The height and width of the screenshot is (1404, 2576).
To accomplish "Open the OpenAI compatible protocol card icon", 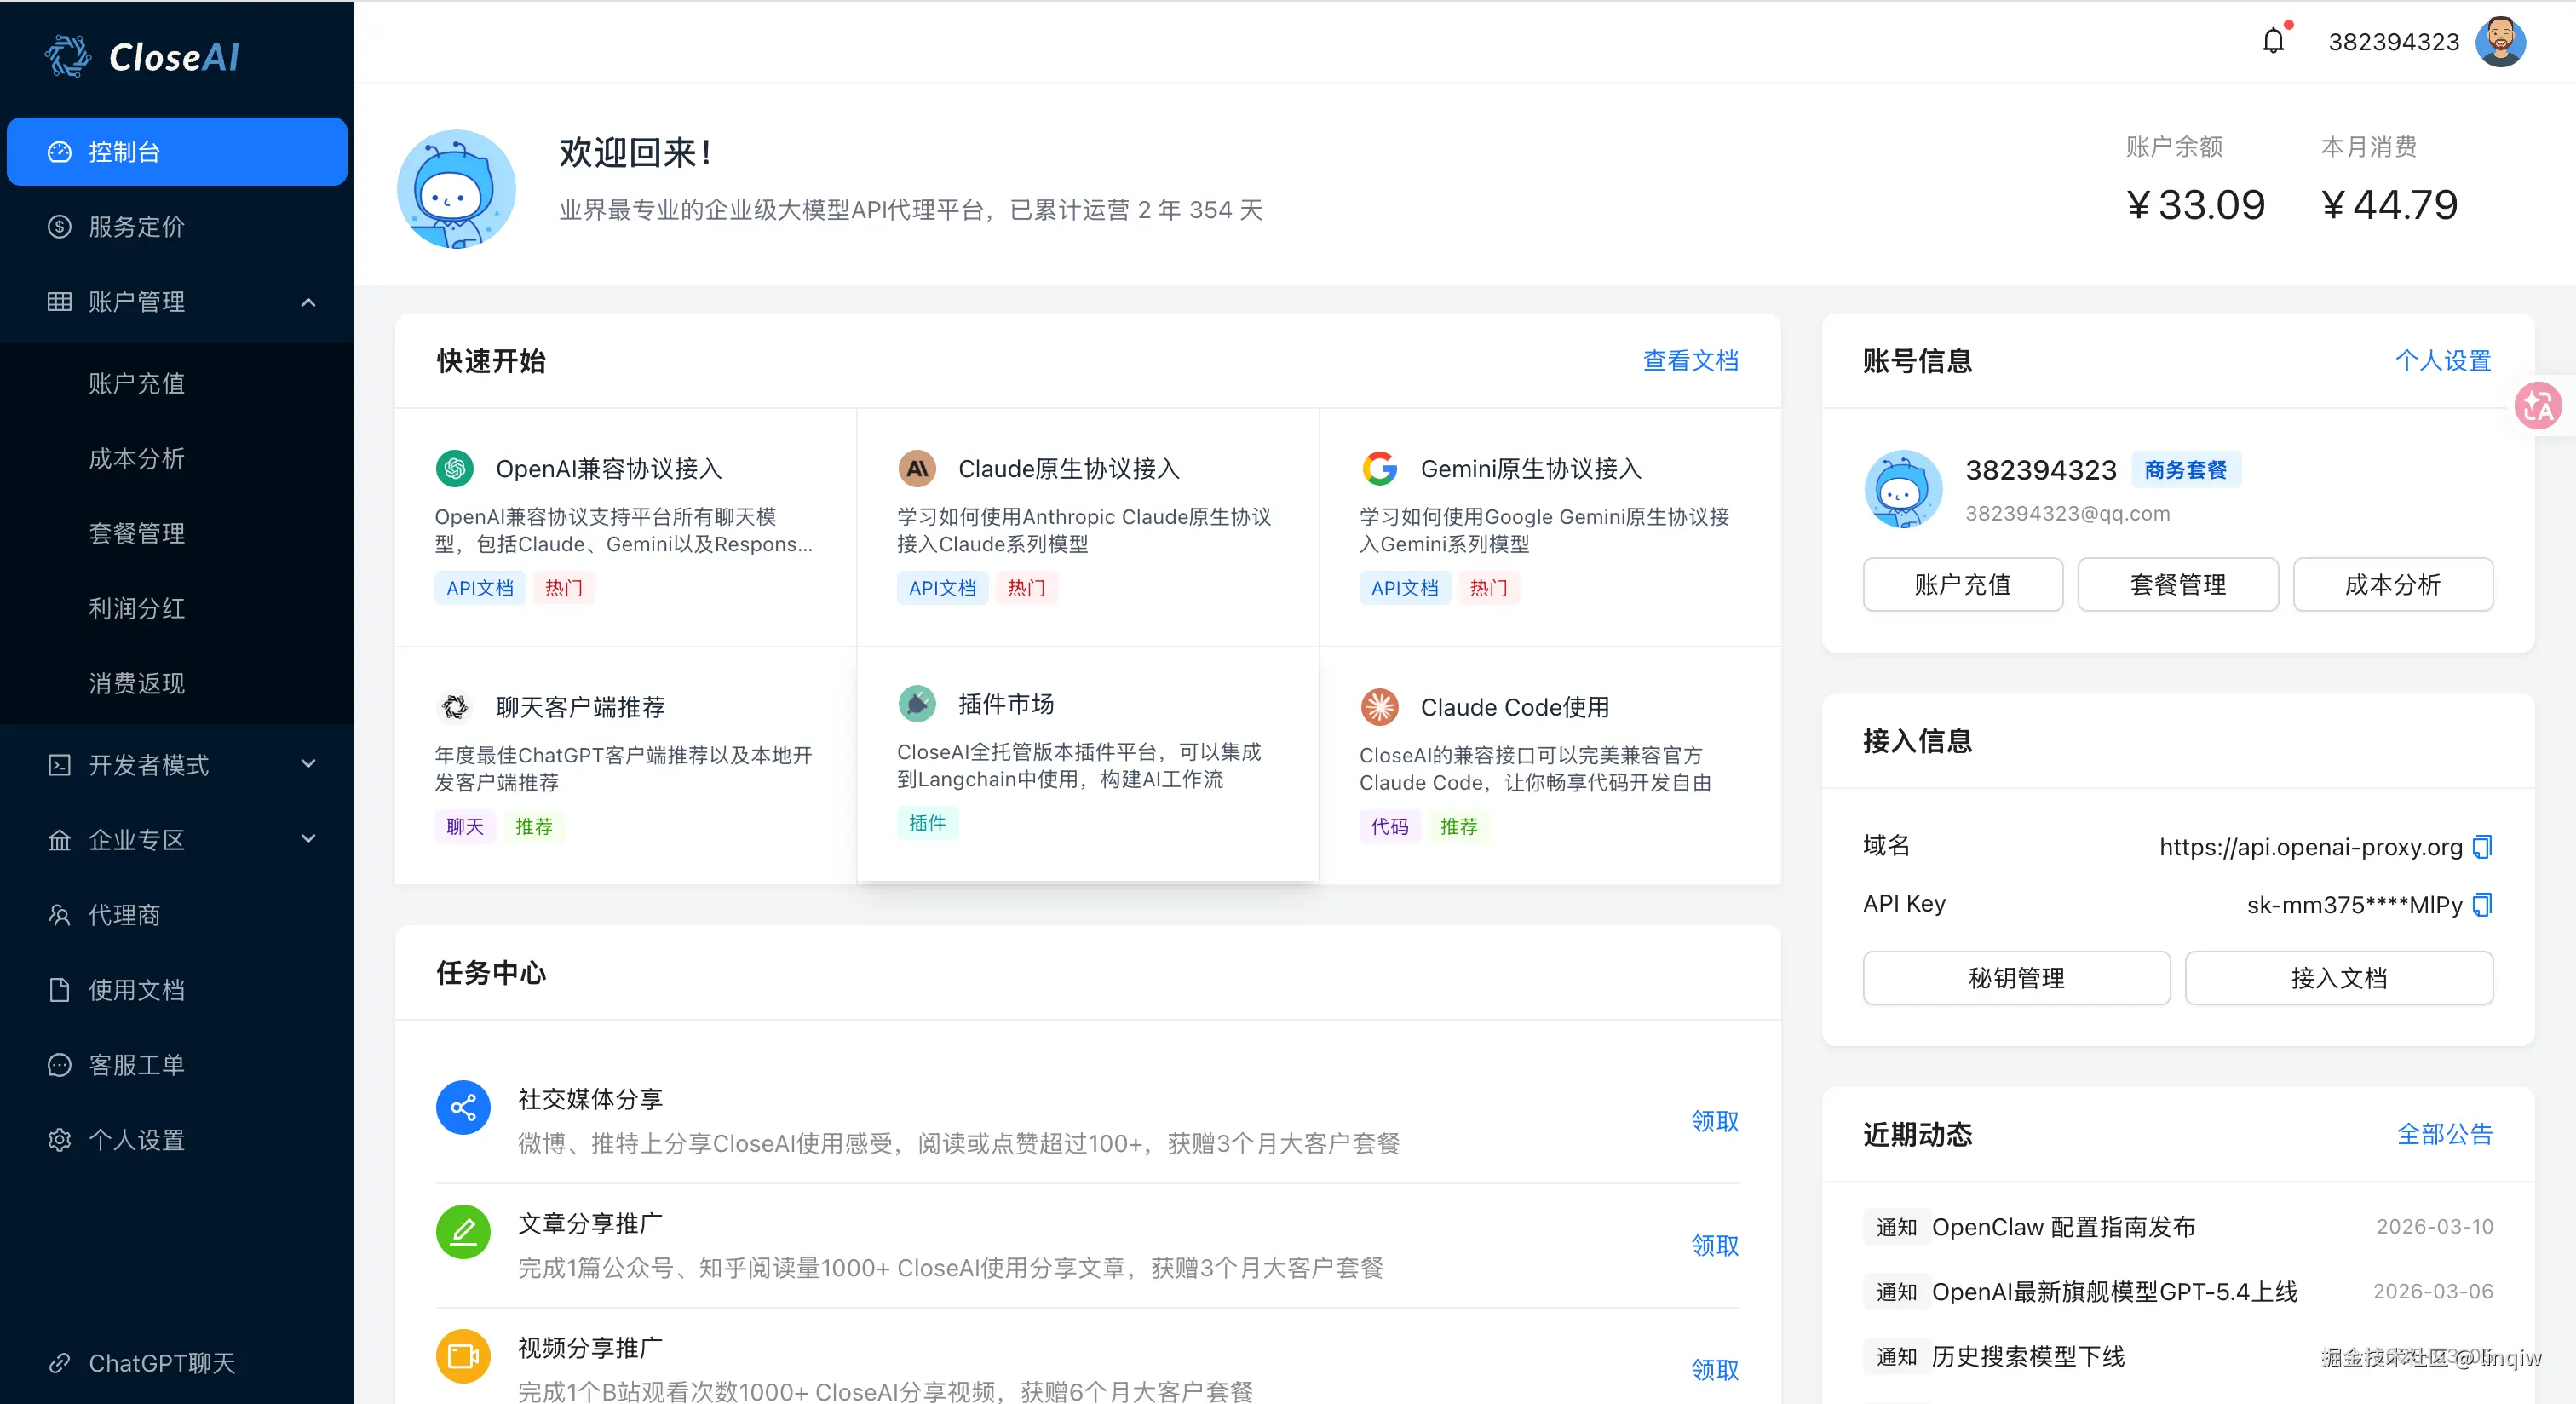I will pos(455,468).
